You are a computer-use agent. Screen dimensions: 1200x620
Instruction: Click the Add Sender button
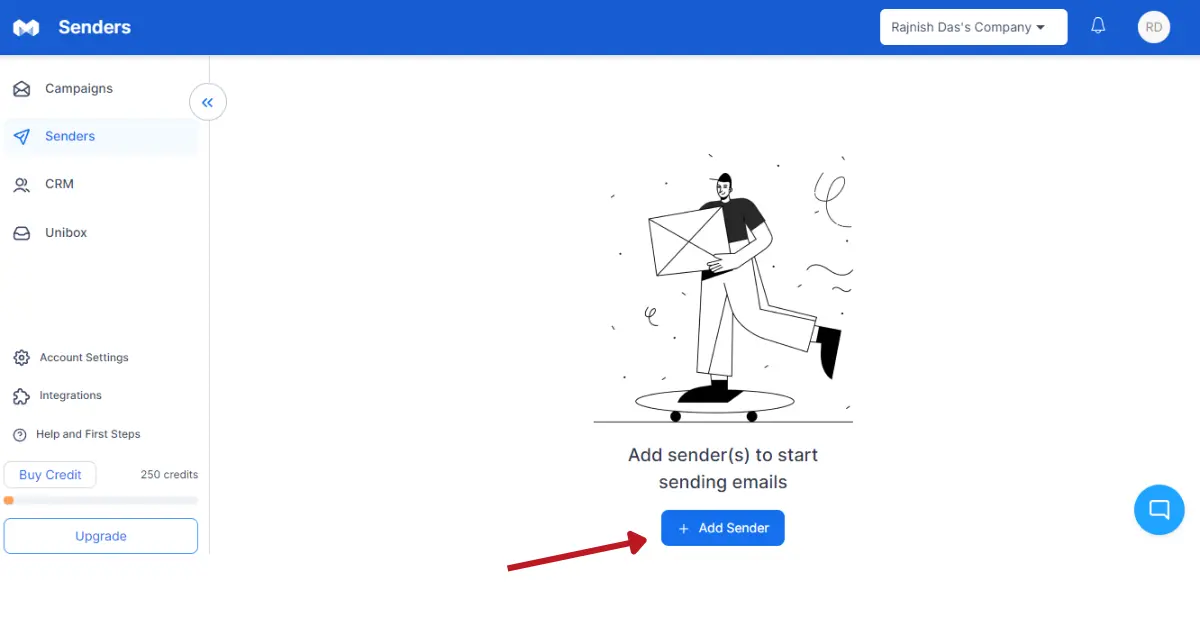(x=722, y=528)
